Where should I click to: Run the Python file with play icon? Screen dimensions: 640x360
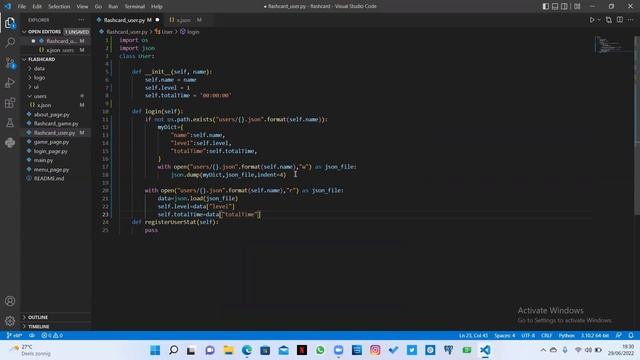[x=592, y=20]
